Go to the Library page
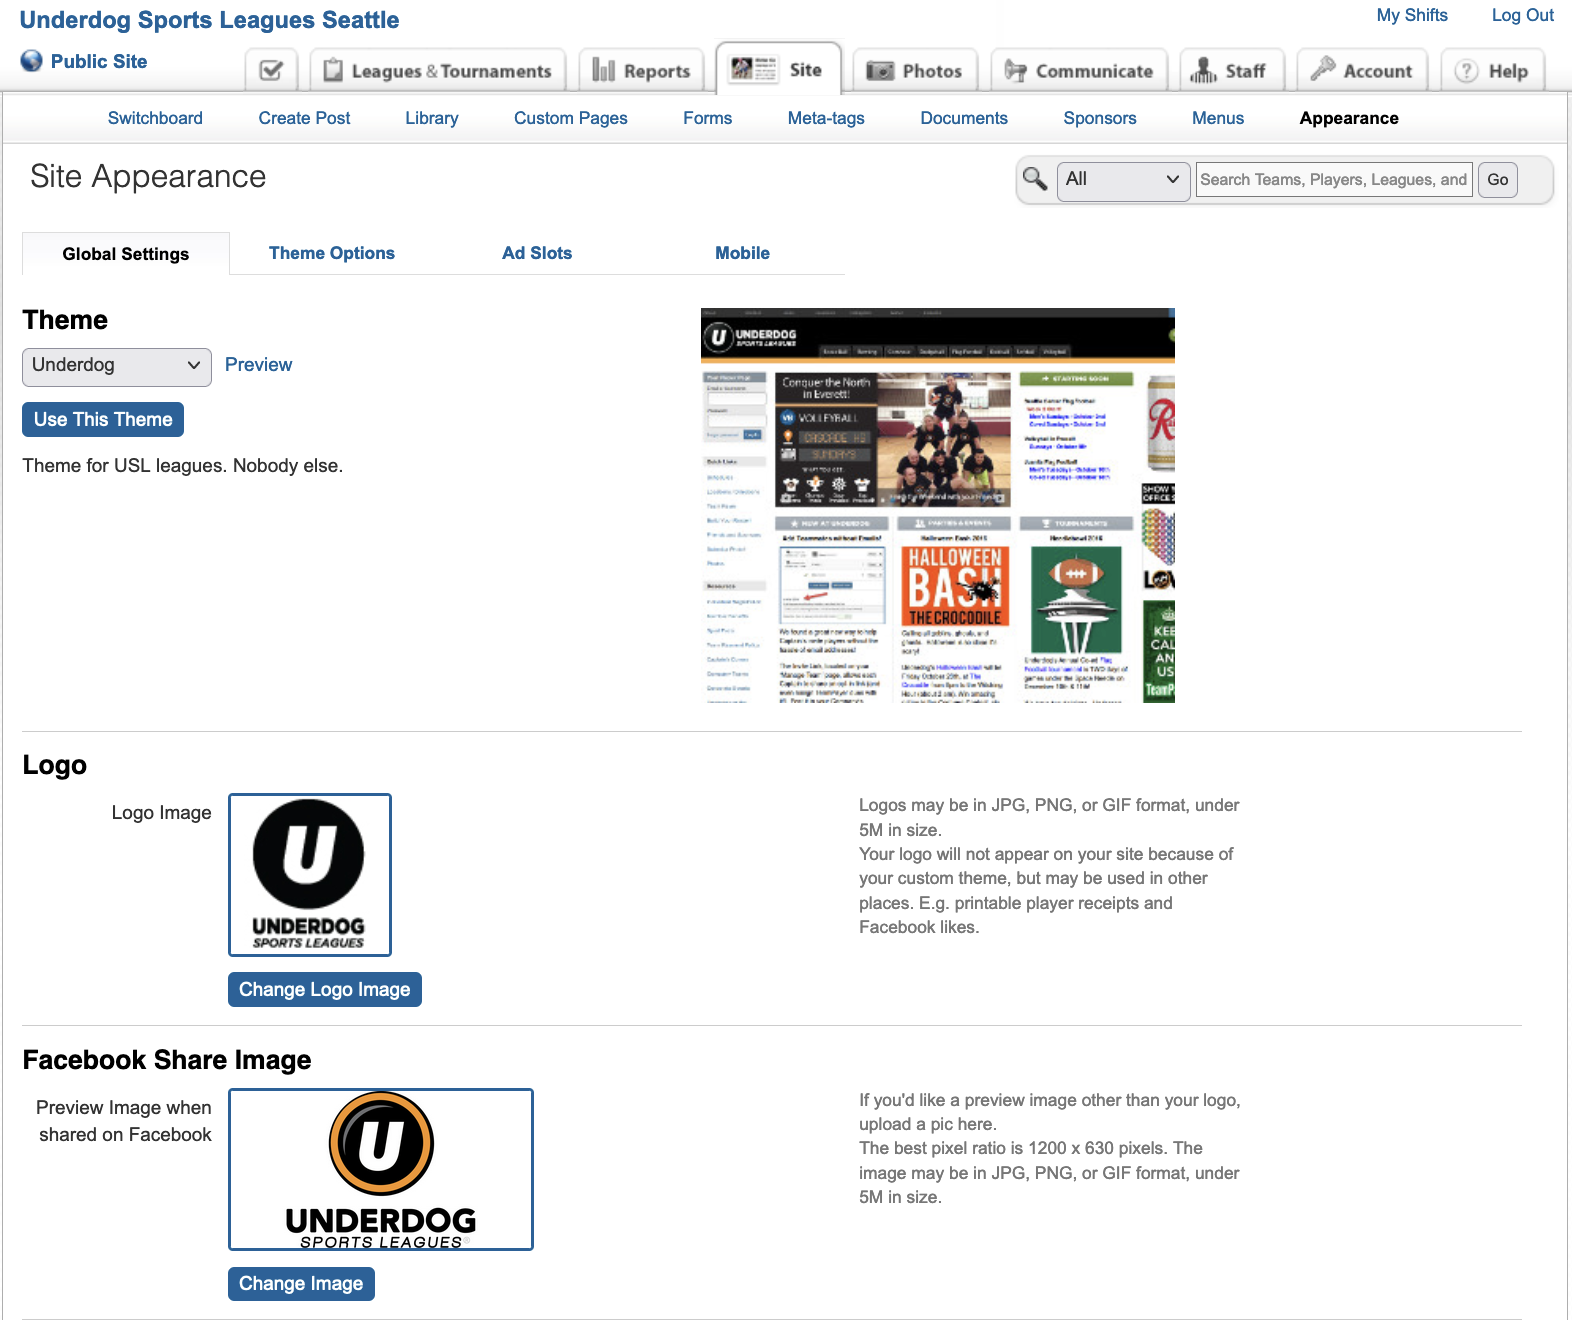 coord(432,118)
